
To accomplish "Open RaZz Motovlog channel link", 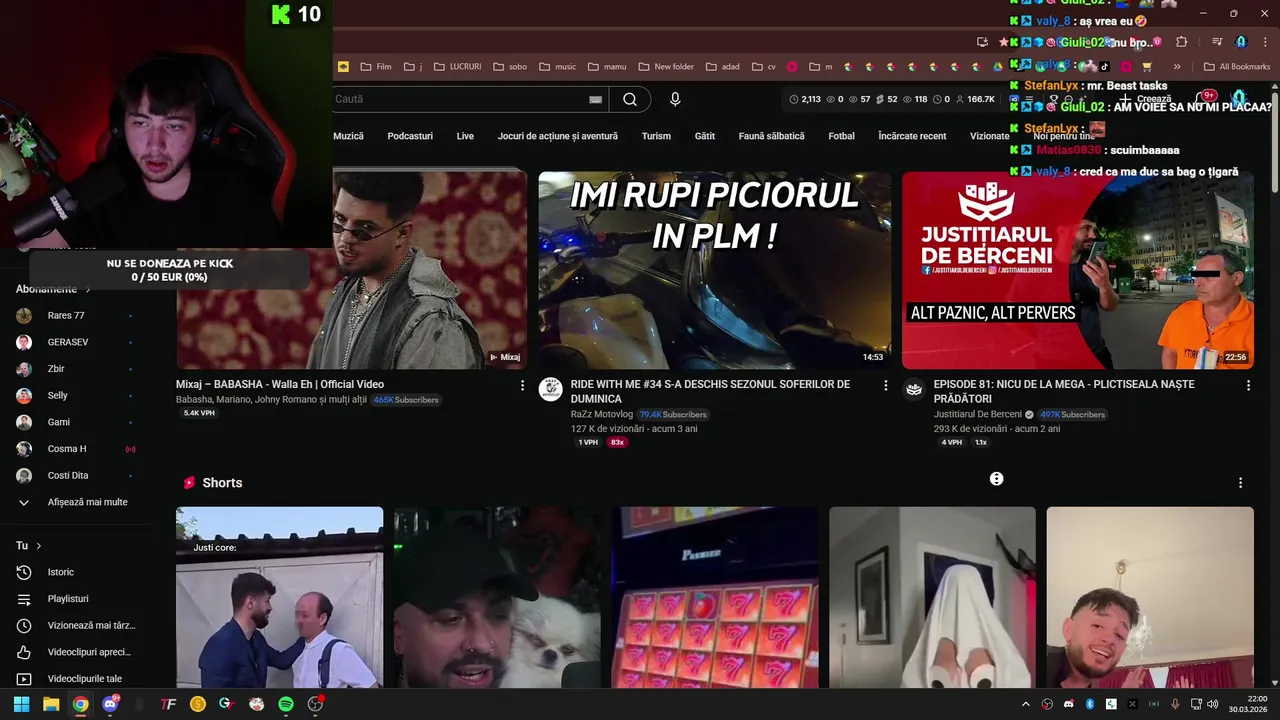I will (x=602, y=414).
